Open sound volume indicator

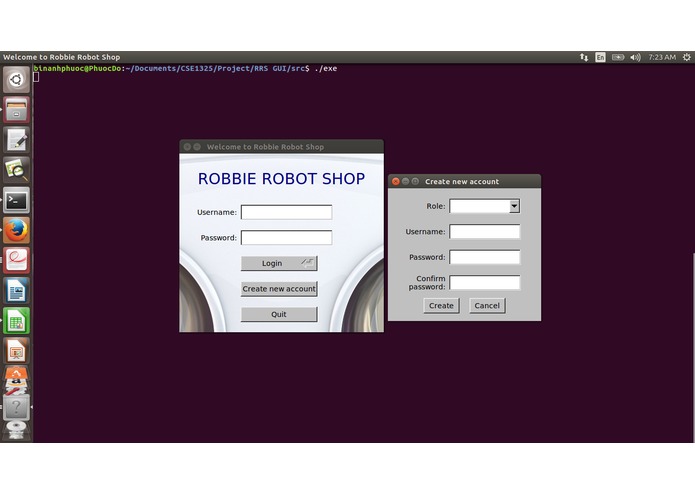pyautogui.click(x=636, y=57)
